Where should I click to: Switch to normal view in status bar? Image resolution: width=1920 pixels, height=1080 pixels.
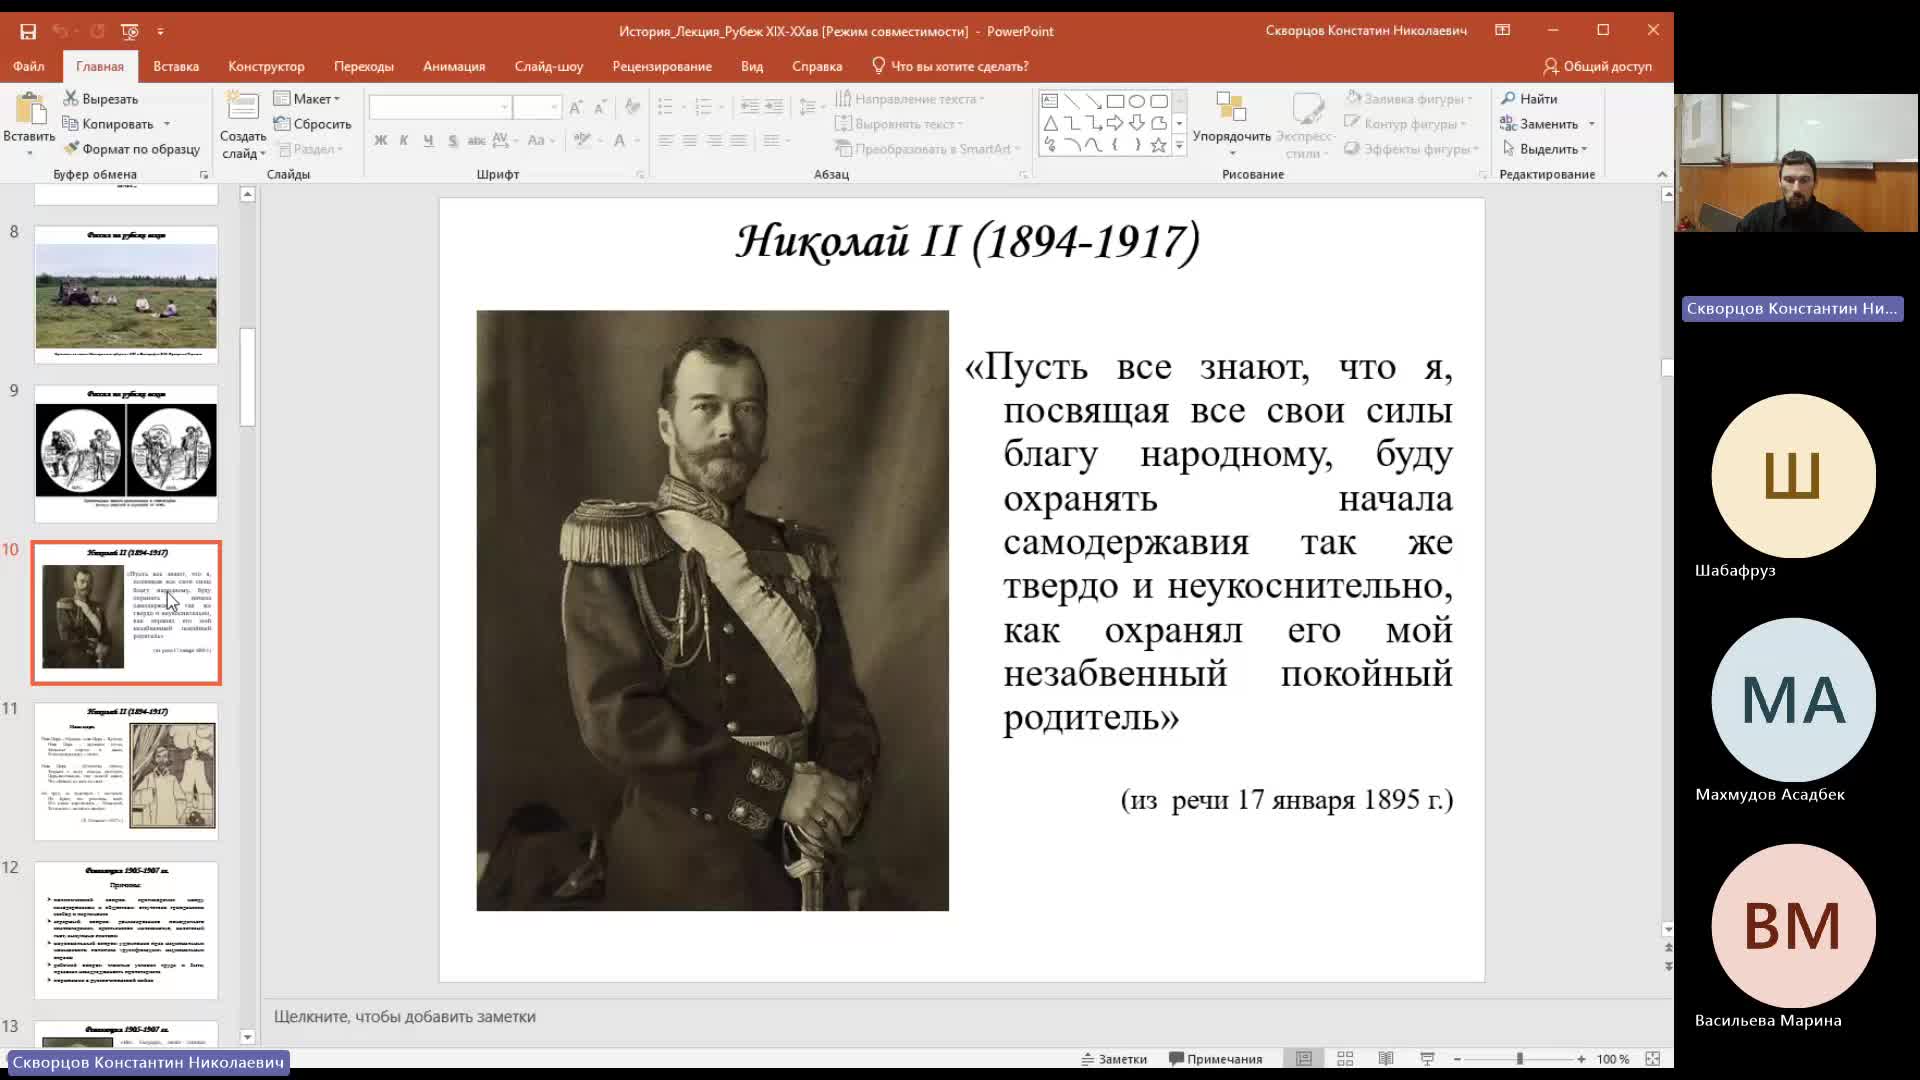(1304, 1059)
